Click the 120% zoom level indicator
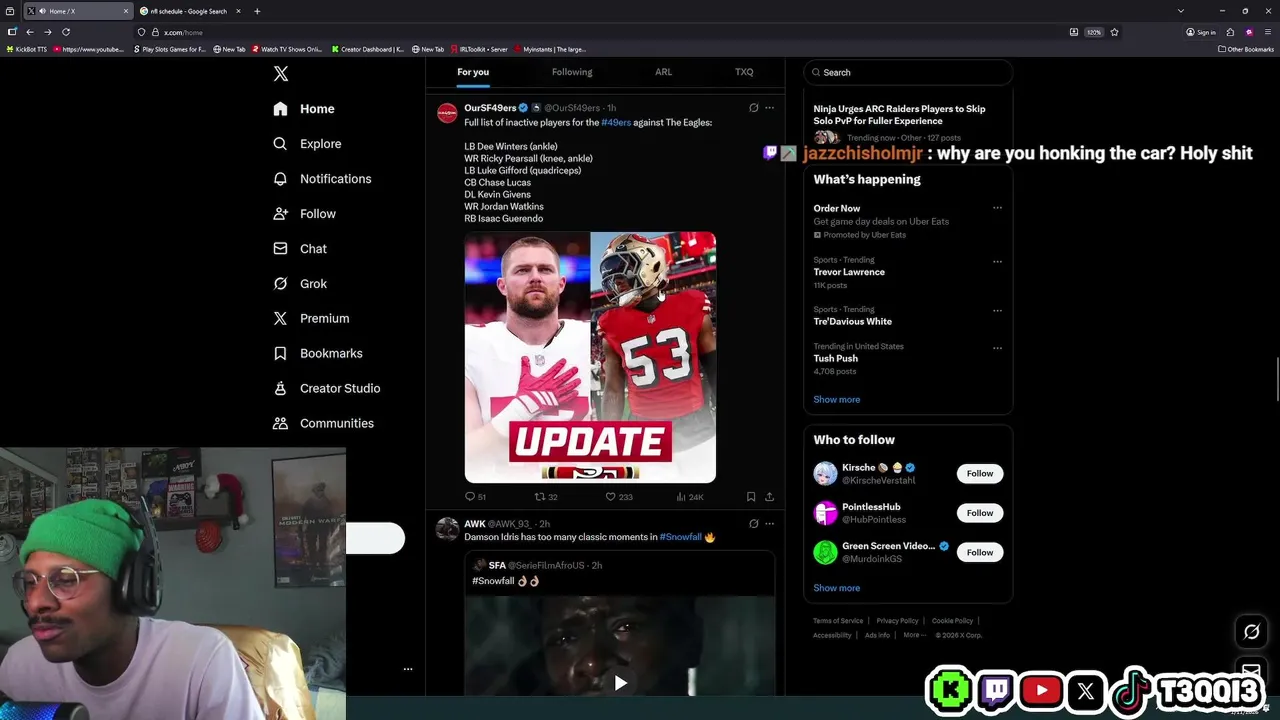 [x=1094, y=32]
